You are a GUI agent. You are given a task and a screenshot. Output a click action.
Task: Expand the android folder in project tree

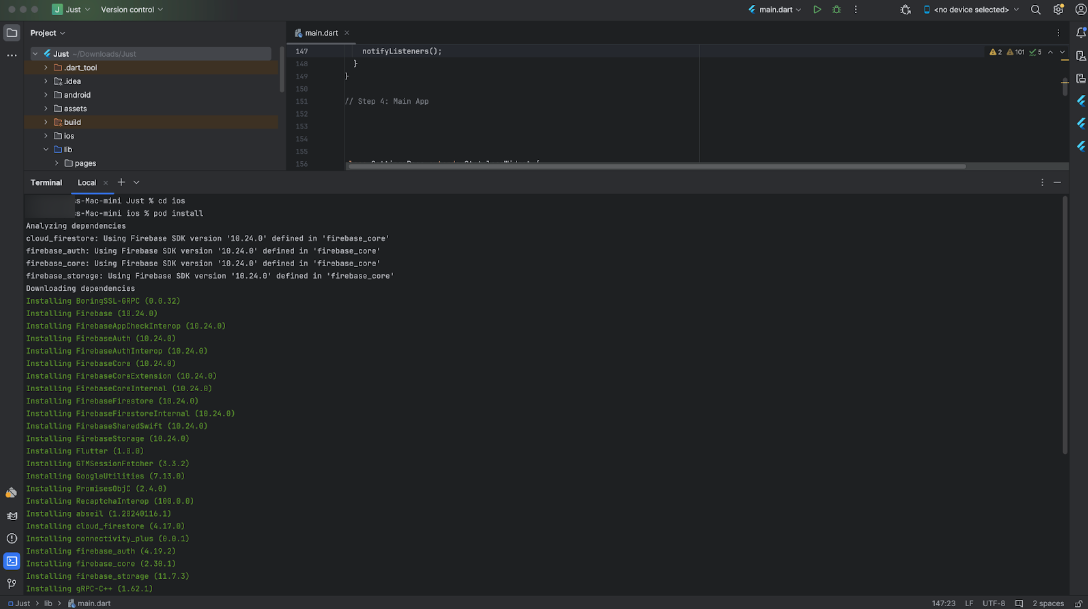point(46,95)
